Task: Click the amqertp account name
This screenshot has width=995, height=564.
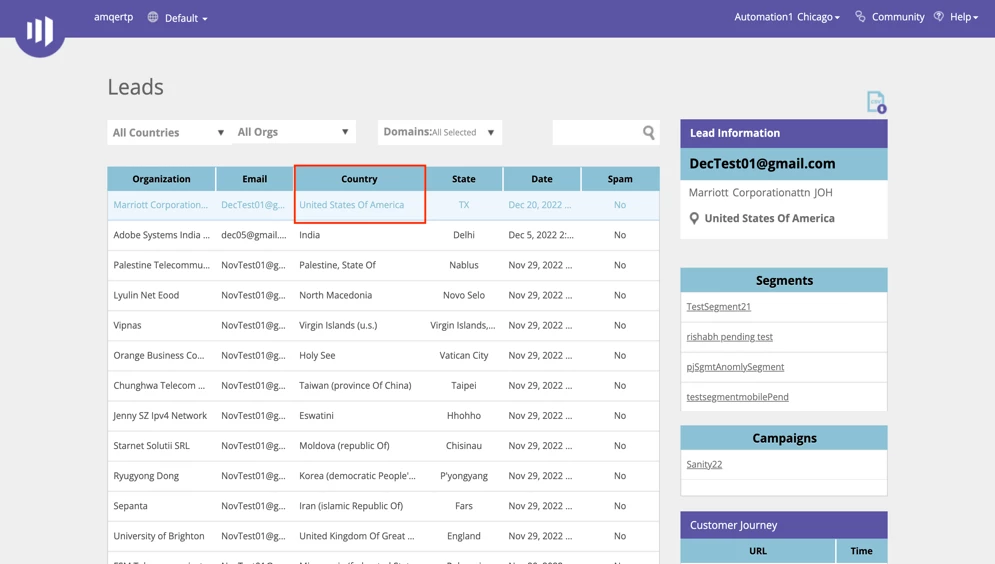Action: coord(114,17)
